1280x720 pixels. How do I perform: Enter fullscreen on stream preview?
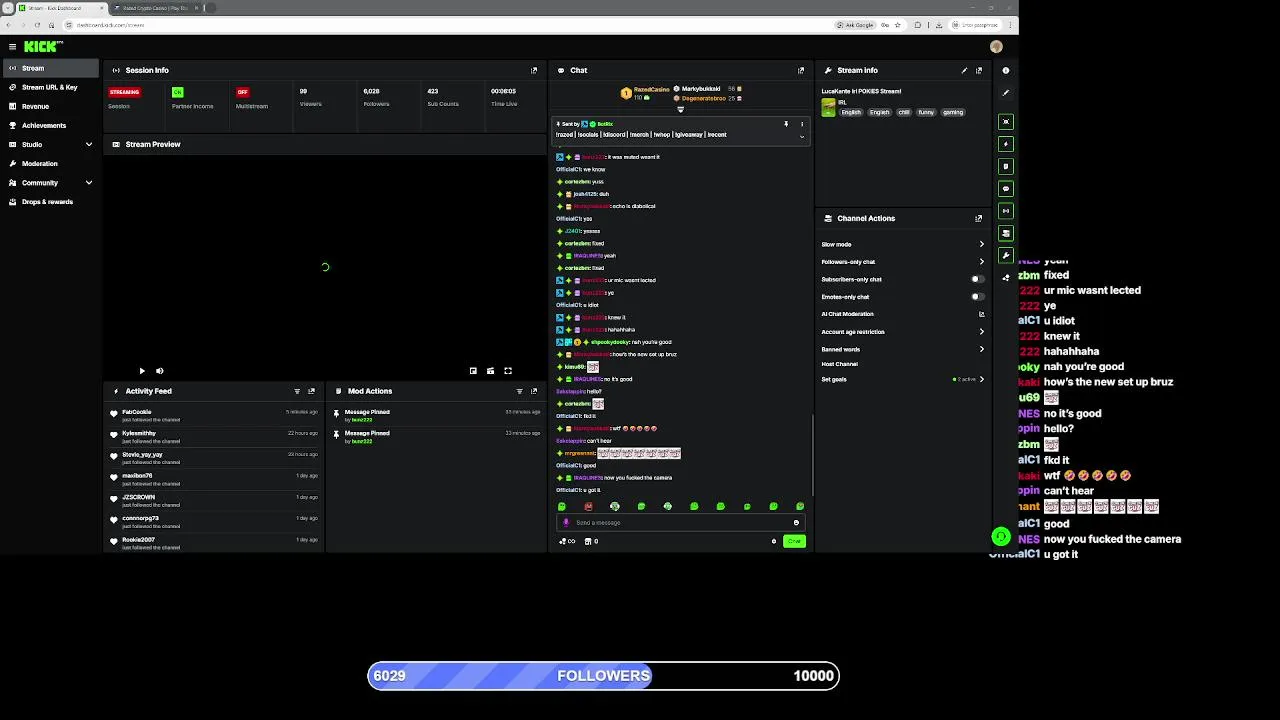click(508, 371)
